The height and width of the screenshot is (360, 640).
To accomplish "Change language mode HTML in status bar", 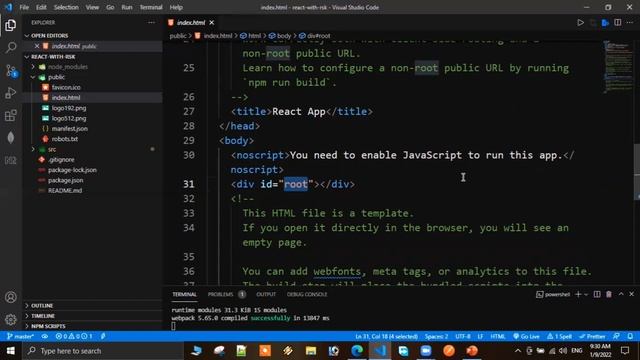I will click(x=498, y=336).
